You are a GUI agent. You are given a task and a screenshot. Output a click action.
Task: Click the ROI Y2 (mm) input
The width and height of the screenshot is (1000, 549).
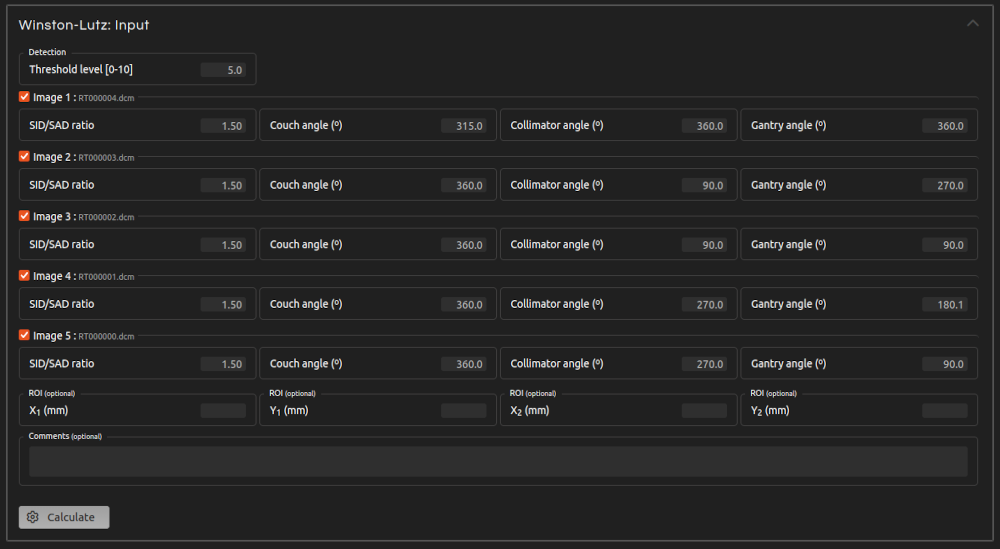(x=945, y=411)
